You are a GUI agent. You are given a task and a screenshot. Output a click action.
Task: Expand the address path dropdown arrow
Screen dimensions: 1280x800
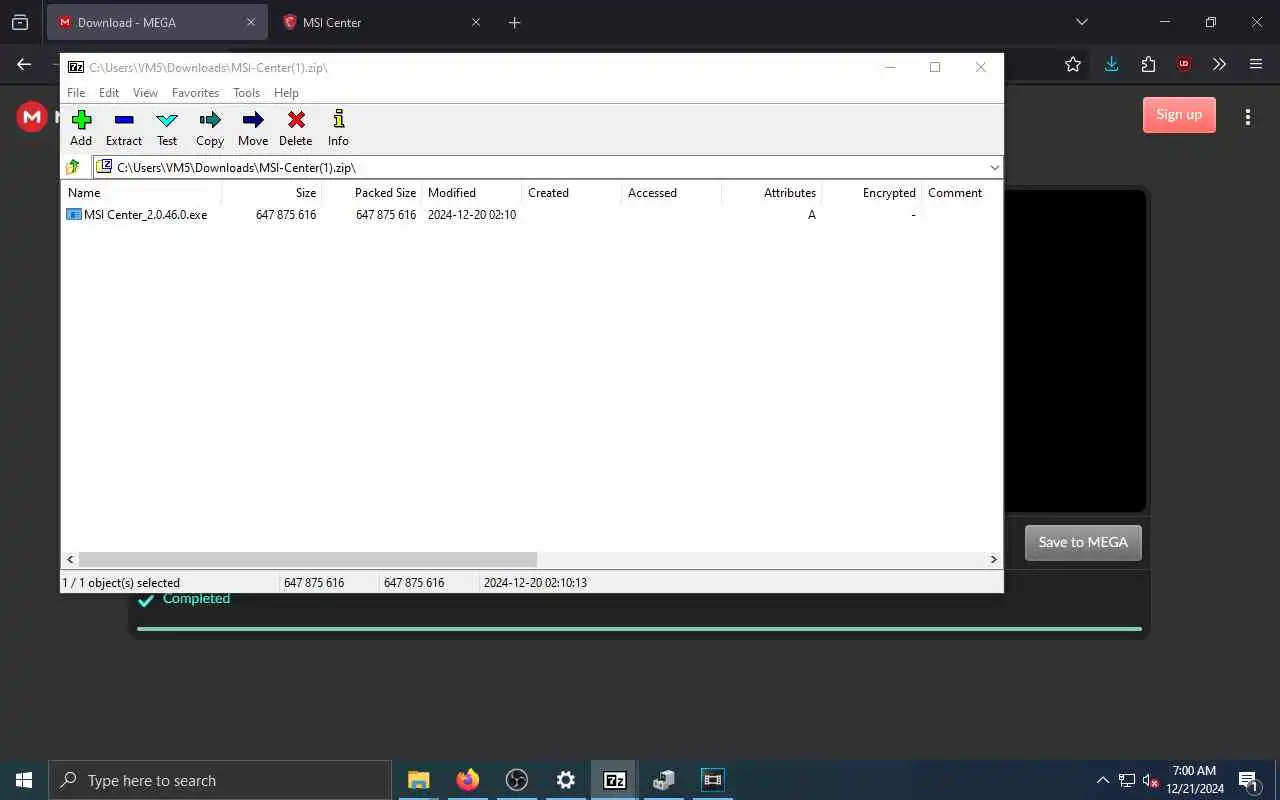pyautogui.click(x=994, y=167)
